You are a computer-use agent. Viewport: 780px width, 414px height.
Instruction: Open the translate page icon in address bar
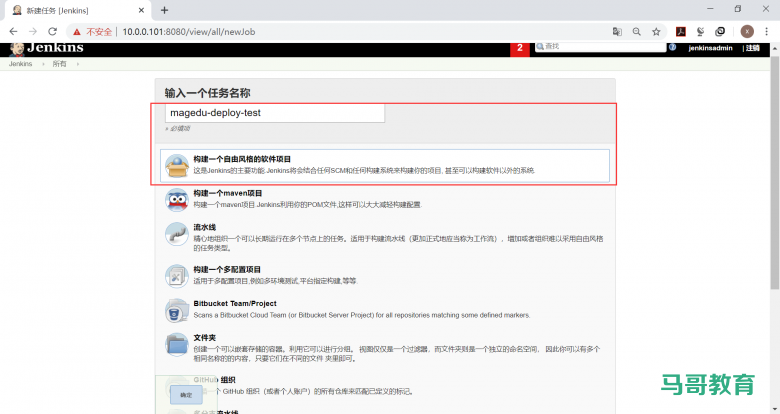(617, 32)
